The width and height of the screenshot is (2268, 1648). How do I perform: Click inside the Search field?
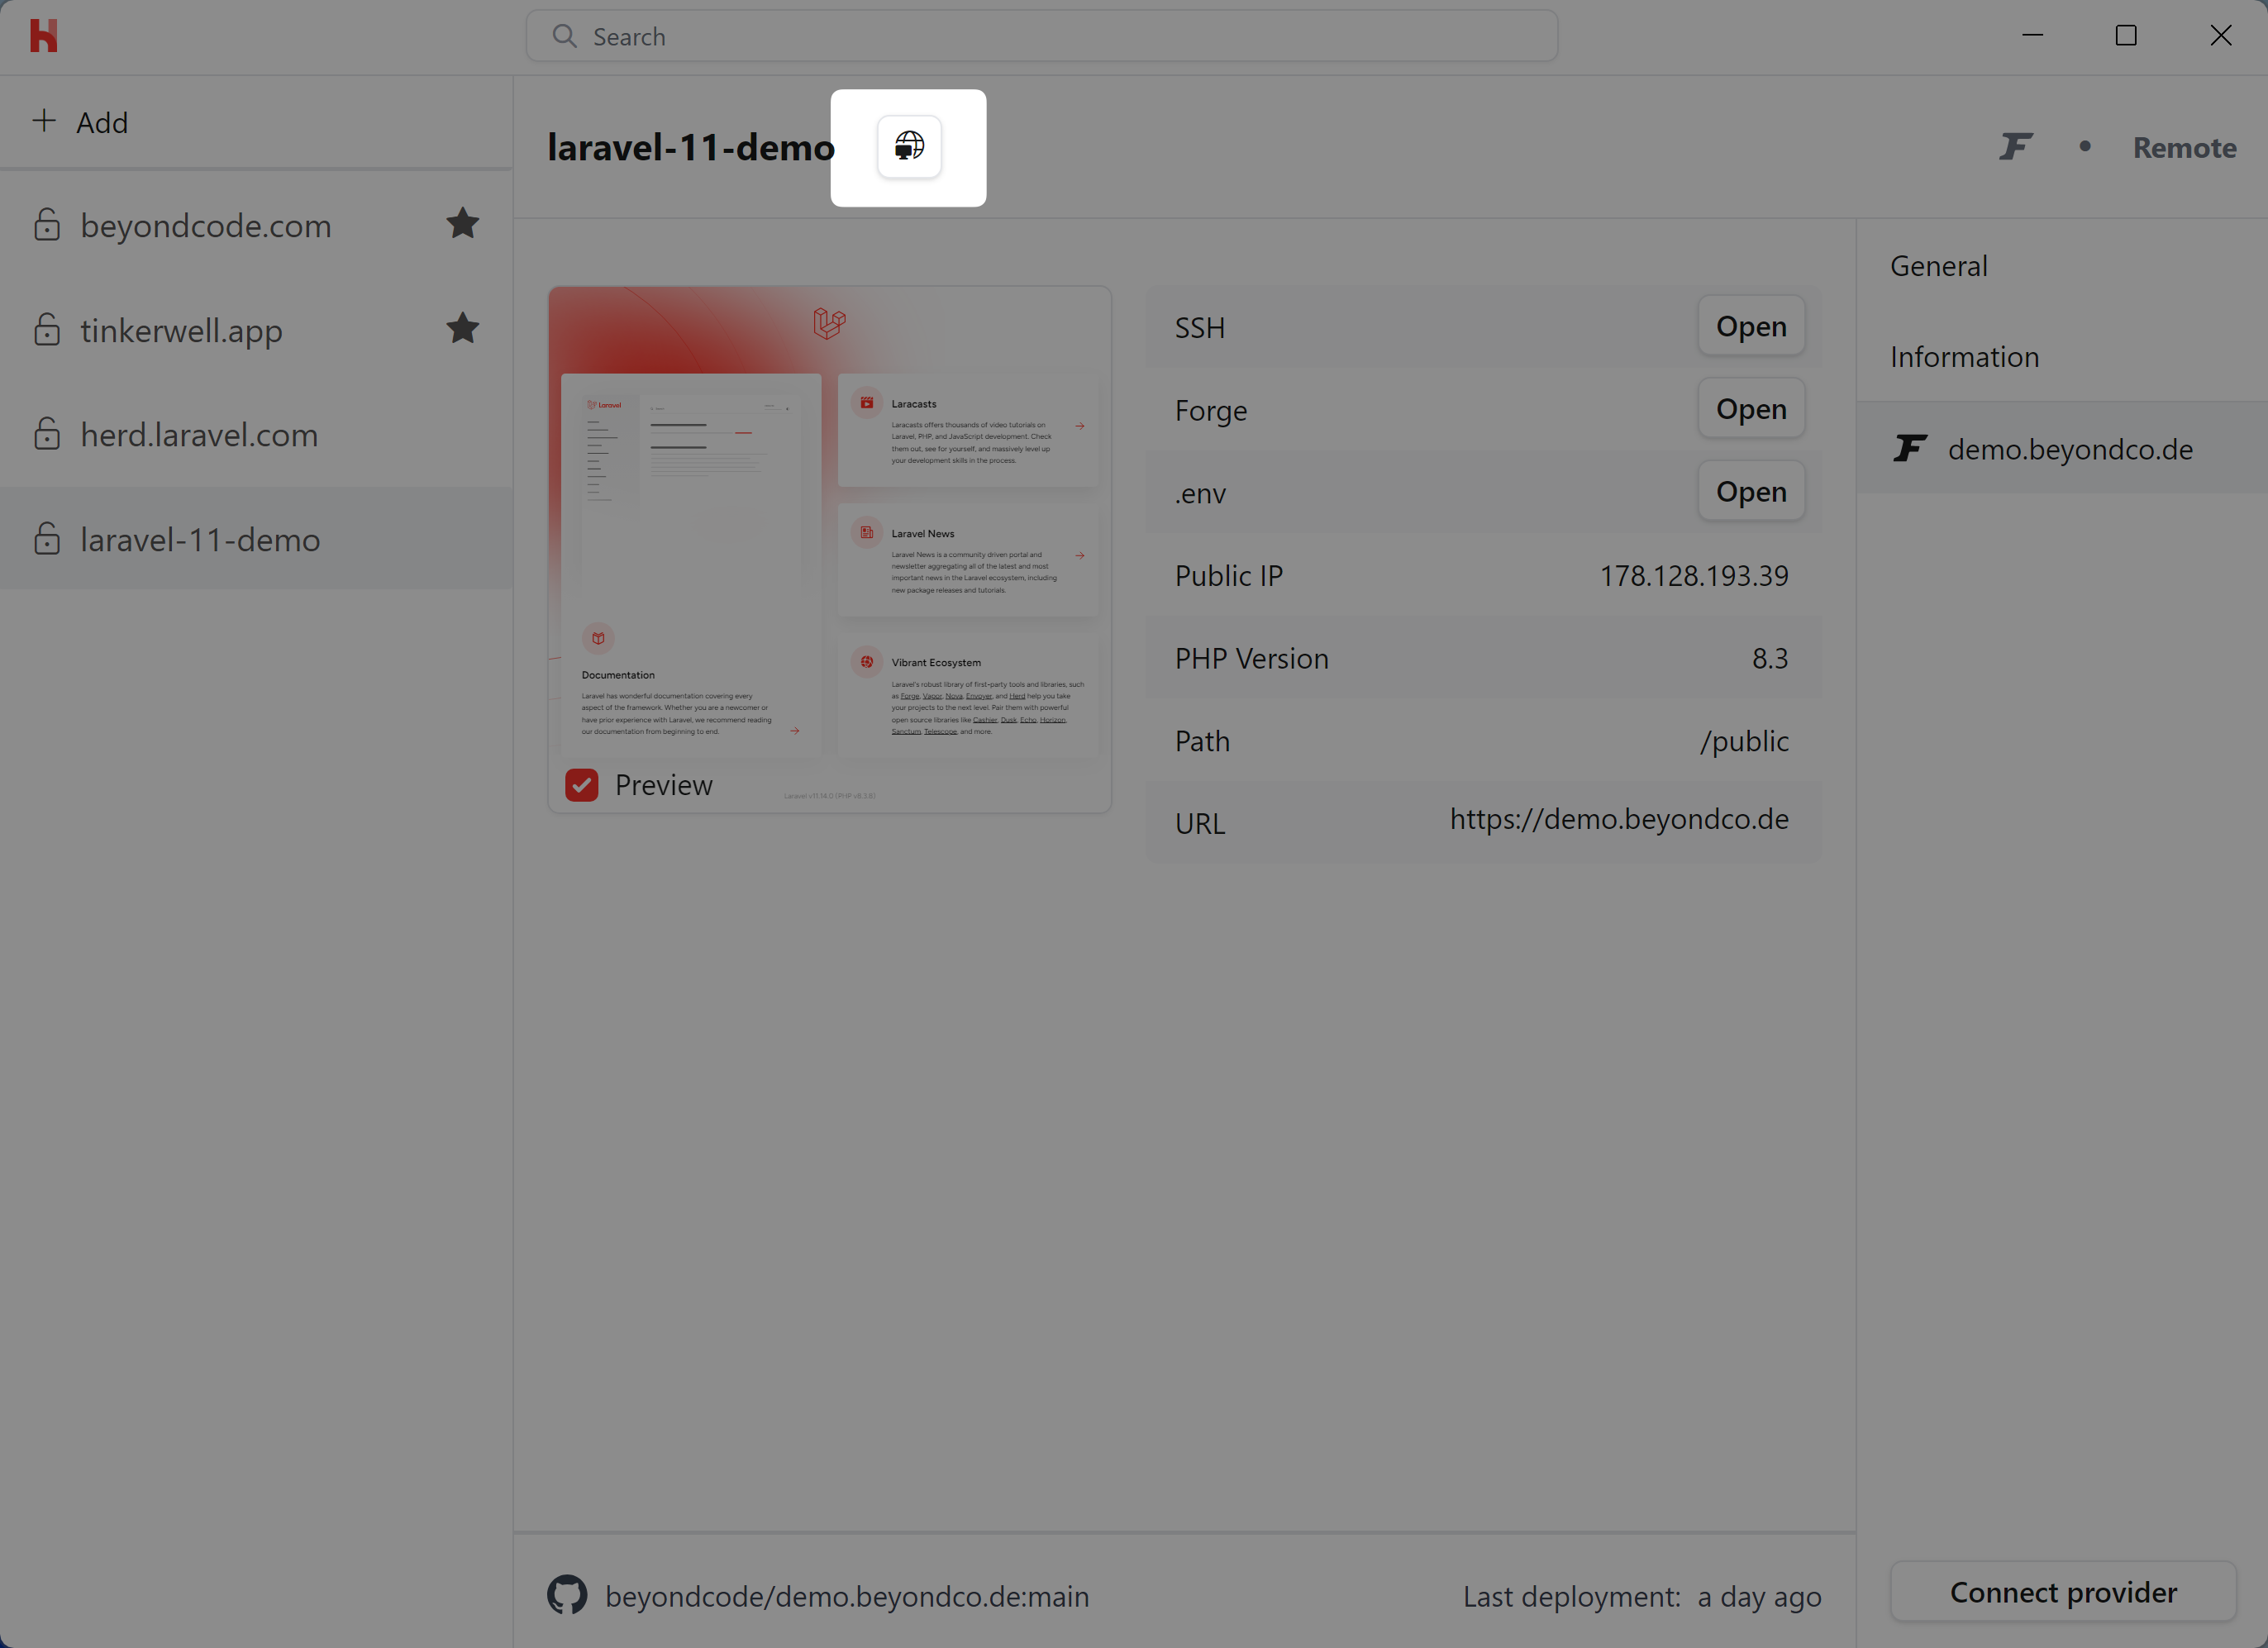click(x=1040, y=36)
